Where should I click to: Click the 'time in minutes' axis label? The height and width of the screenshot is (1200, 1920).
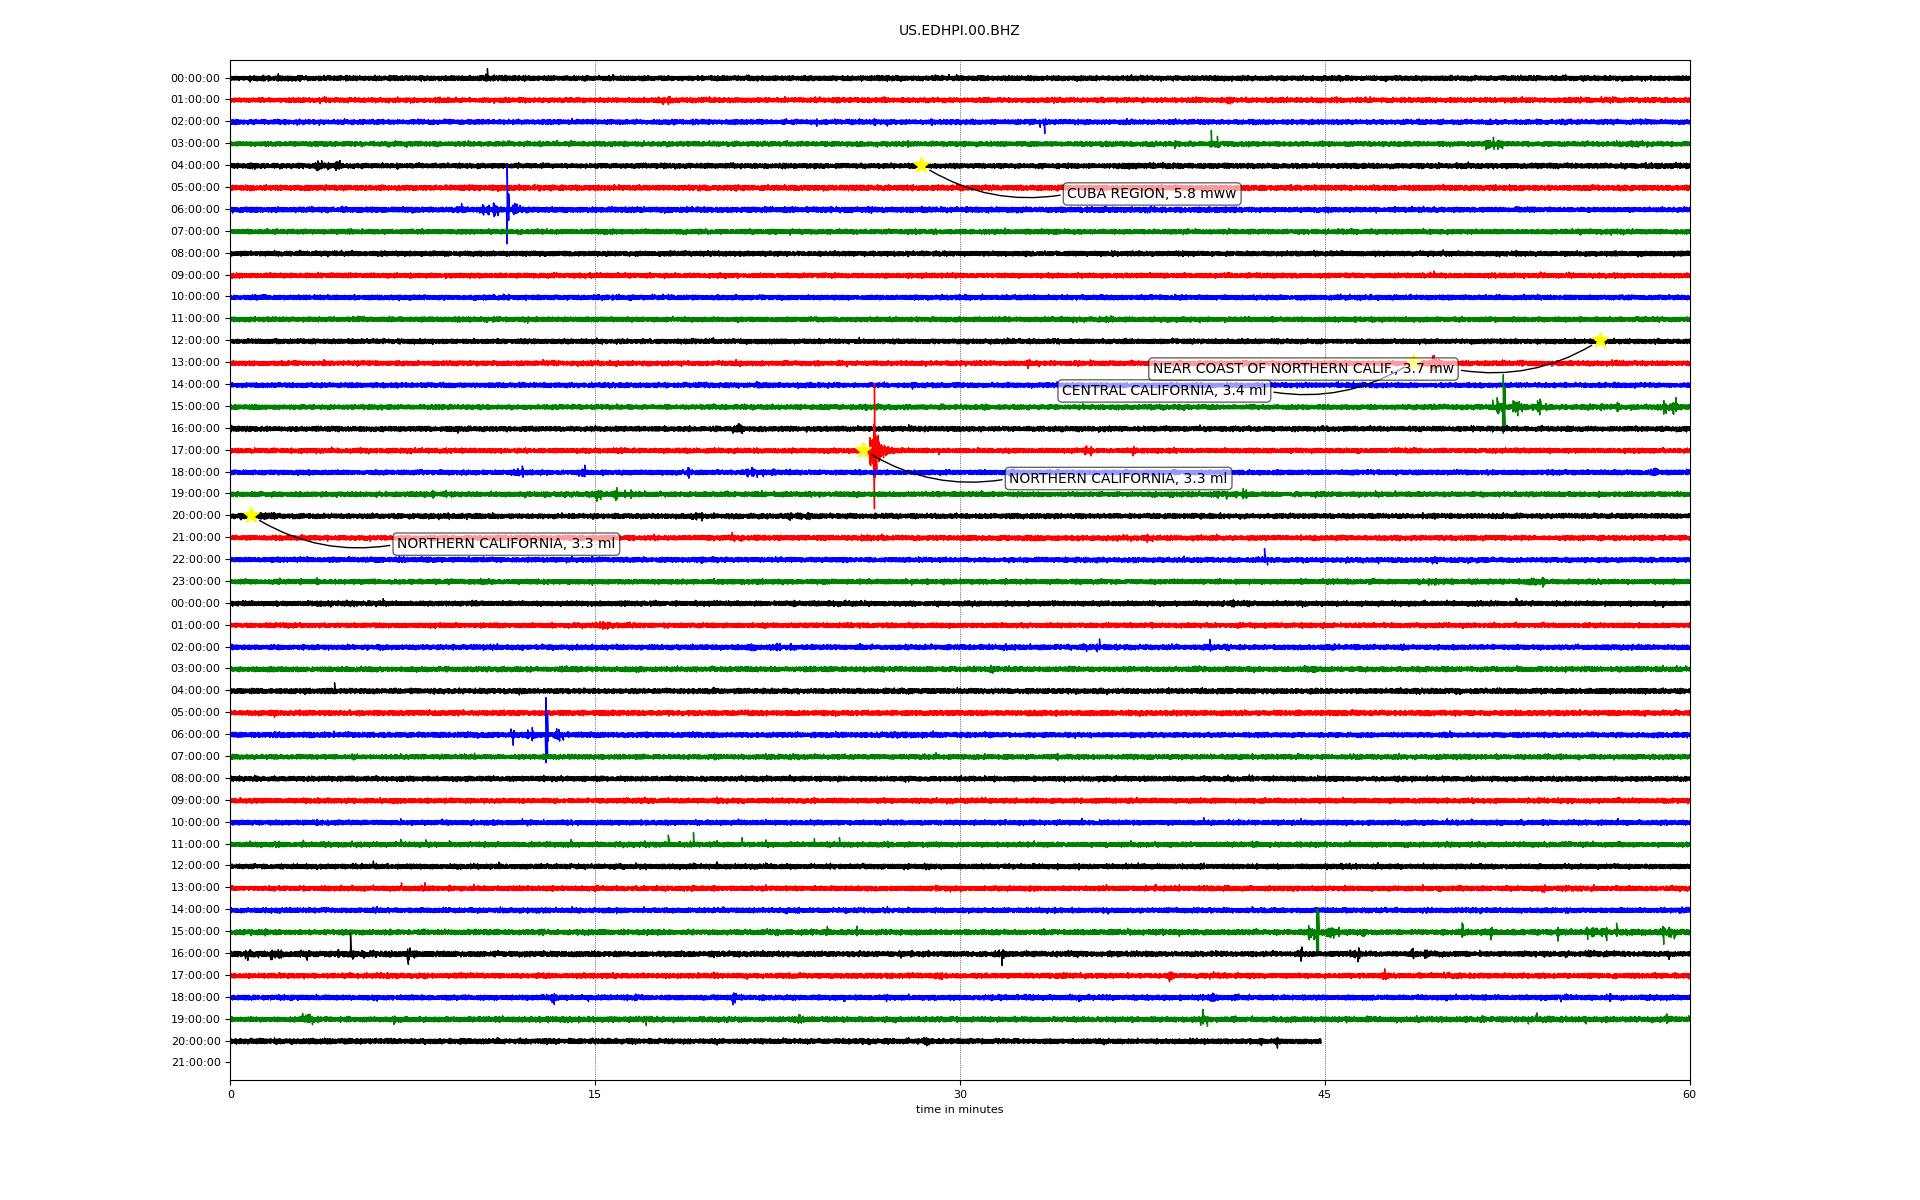(958, 1109)
